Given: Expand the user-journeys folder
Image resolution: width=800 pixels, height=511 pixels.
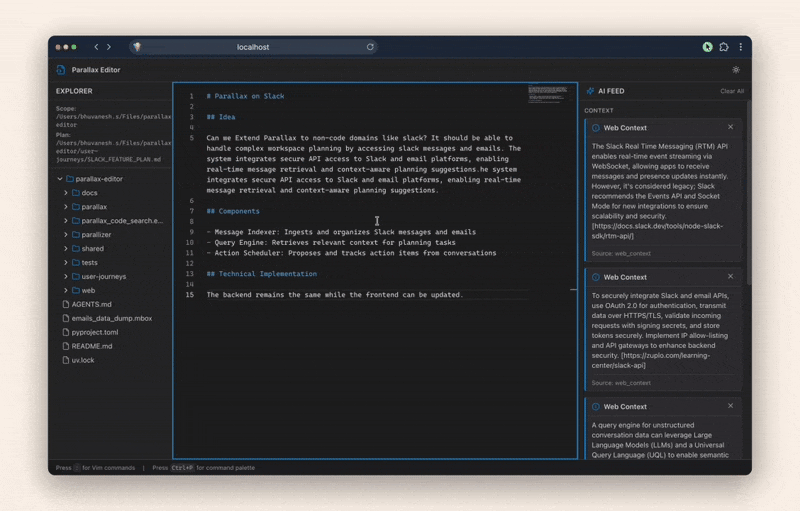Looking at the screenshot, I should click(66, 276).
